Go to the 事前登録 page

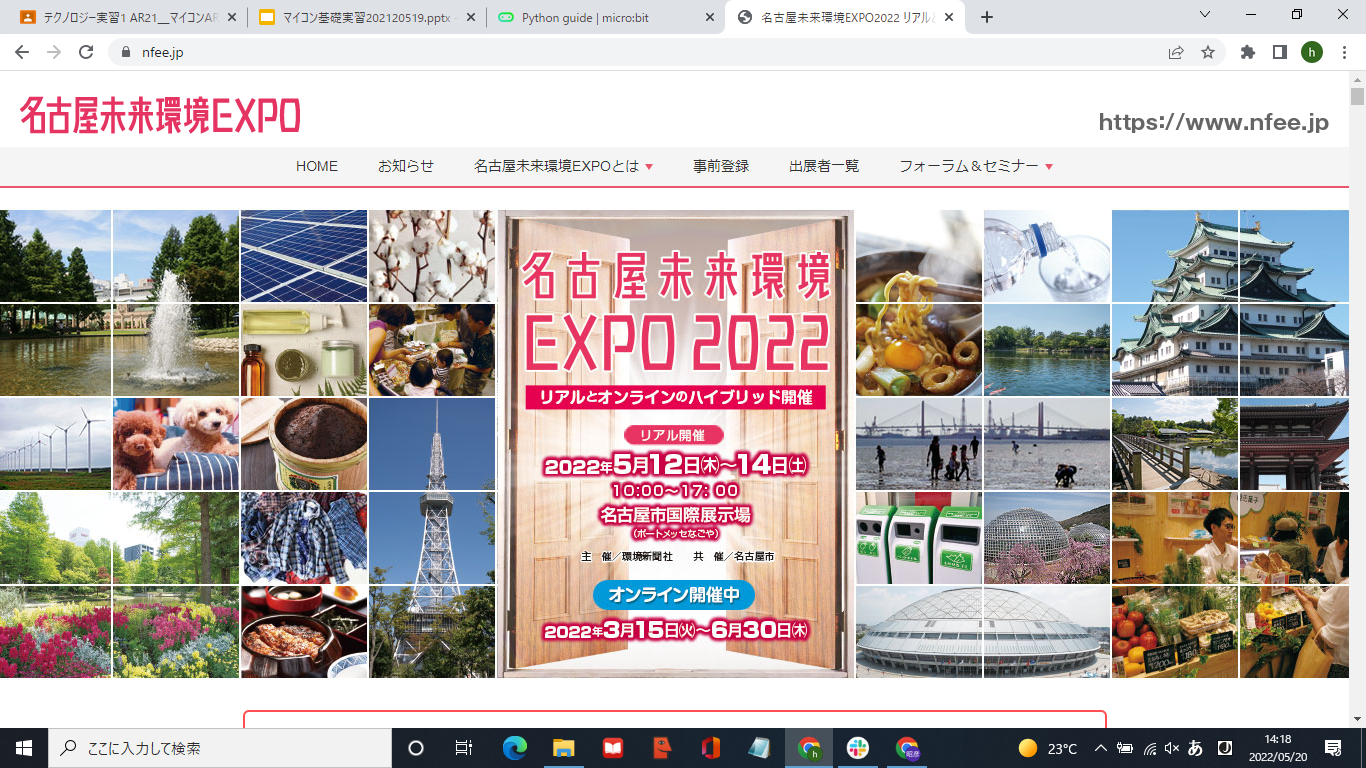tap(721, 166)
